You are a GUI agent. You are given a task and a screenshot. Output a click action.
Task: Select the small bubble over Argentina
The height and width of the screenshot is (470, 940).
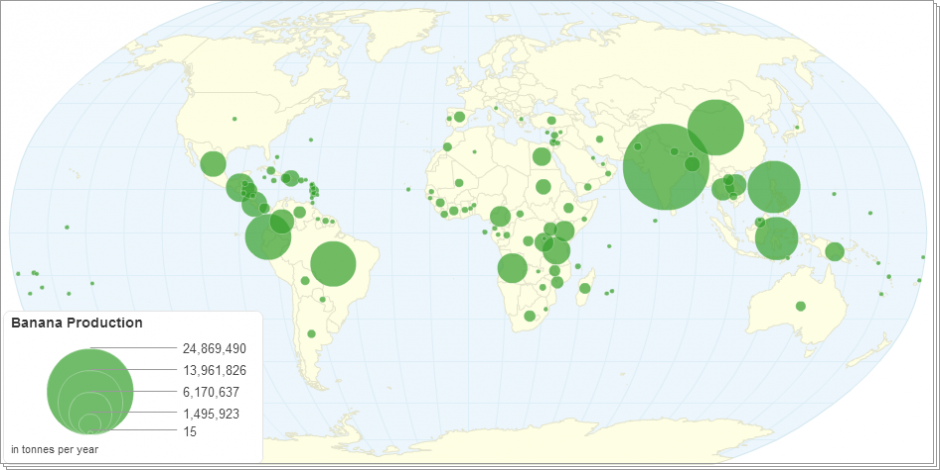coord(311,334)
